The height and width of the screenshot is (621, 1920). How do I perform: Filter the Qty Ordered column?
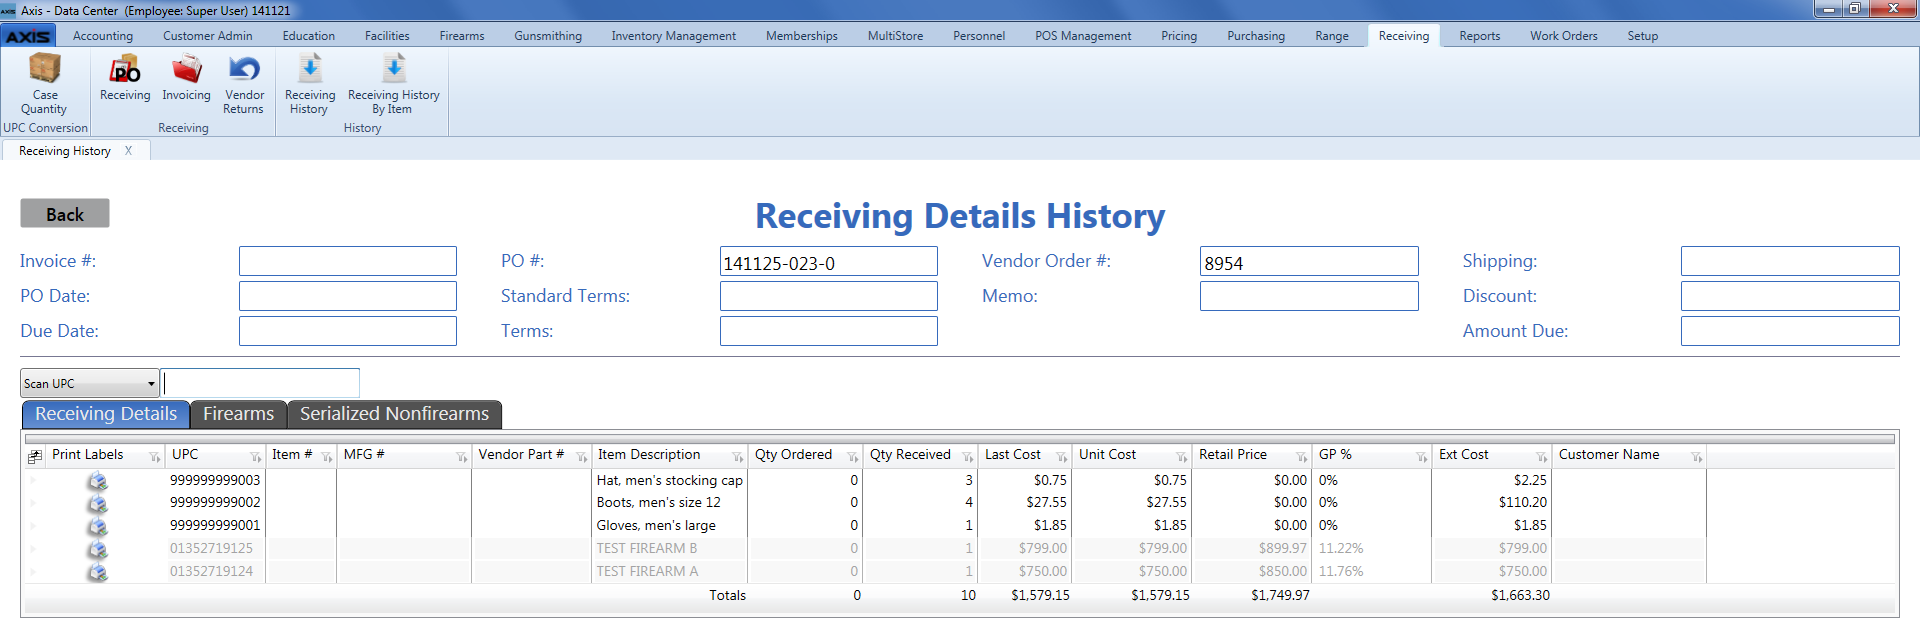pos(853,457)
